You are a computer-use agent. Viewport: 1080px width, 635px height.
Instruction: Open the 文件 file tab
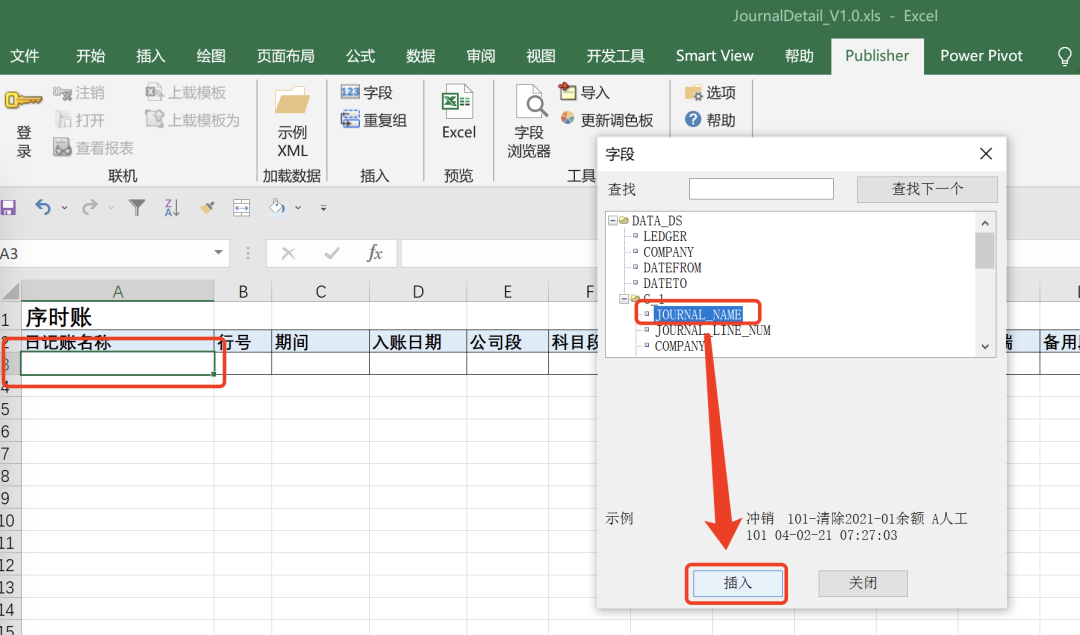(25, 56)
